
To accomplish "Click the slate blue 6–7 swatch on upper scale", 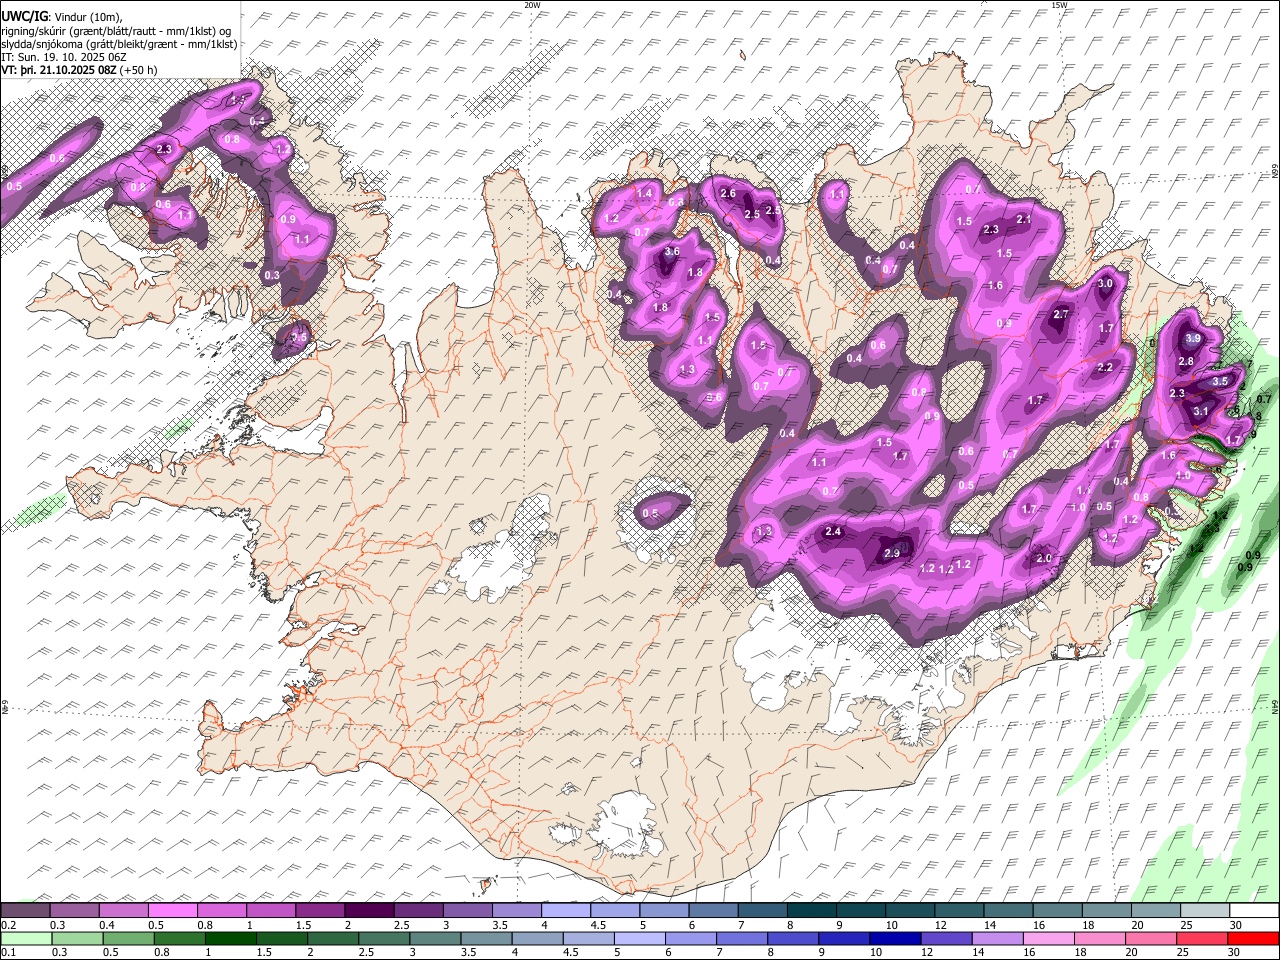I will pyautogui.click(x=713, y=911).
